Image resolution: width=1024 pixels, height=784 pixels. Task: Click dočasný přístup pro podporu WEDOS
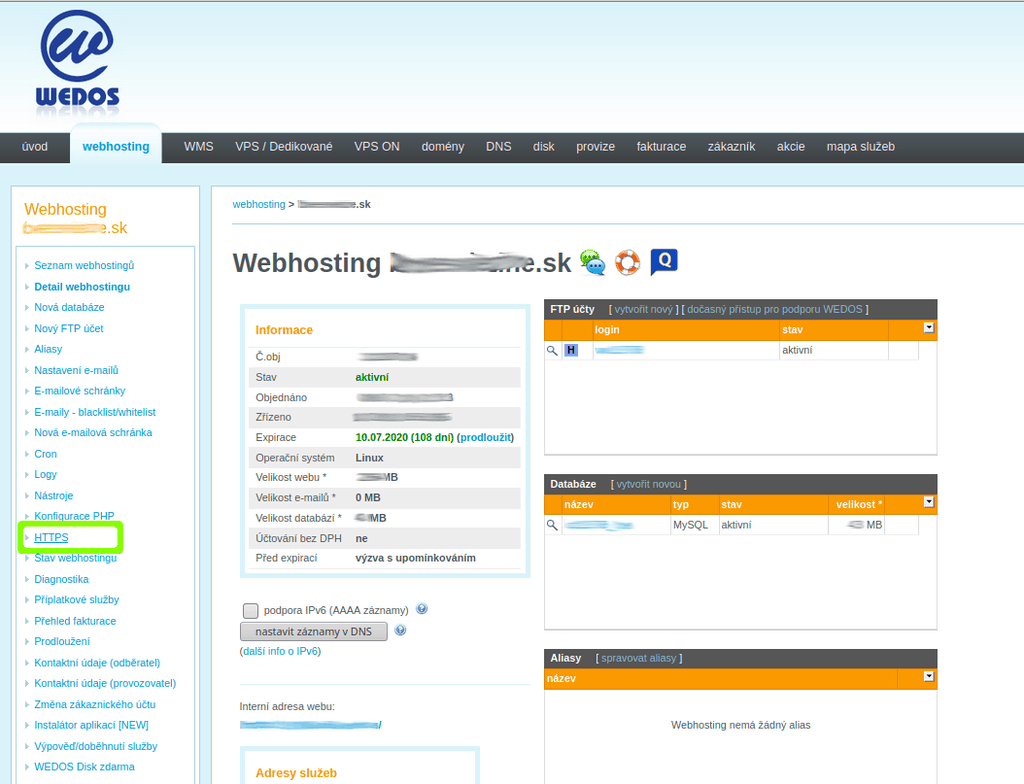(775, 310)
